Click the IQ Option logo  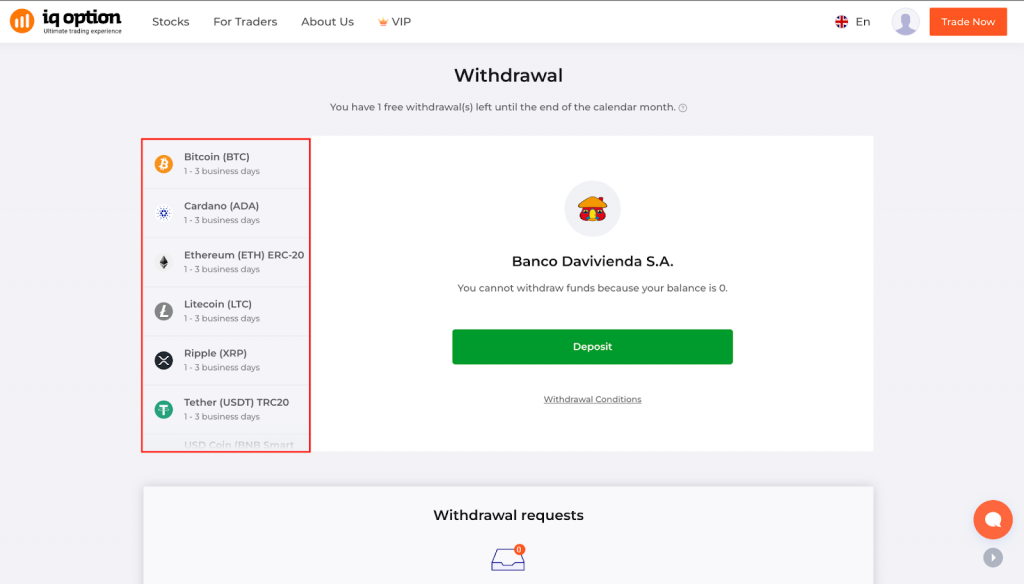click(x=66, y=21)
